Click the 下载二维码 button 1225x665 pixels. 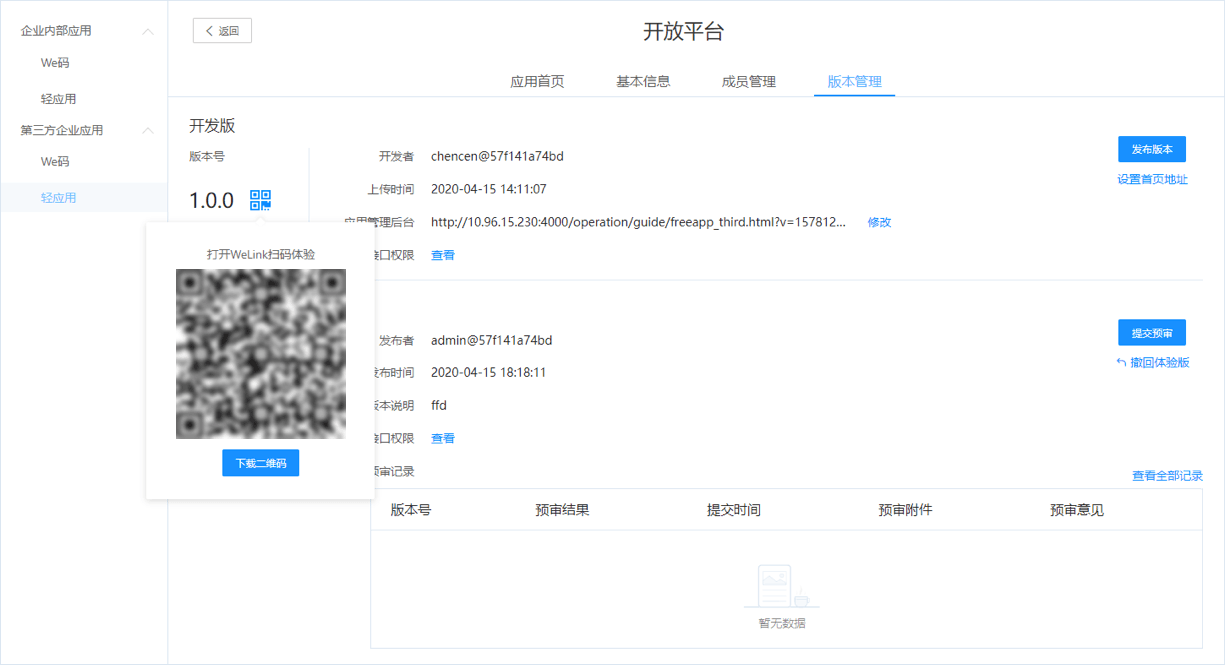(x=260, y=462)
